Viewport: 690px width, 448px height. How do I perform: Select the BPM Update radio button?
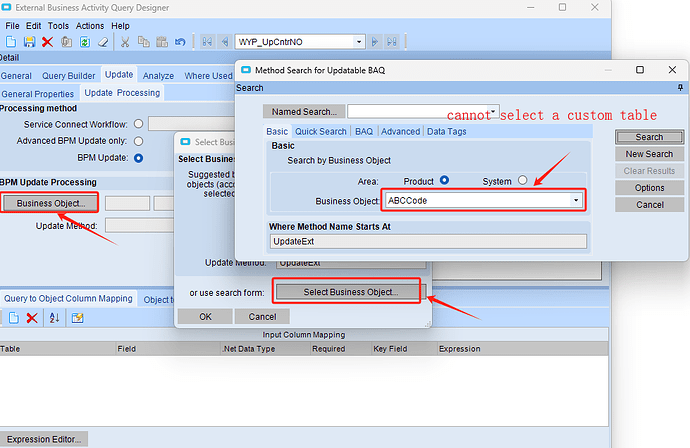[139, 158]
